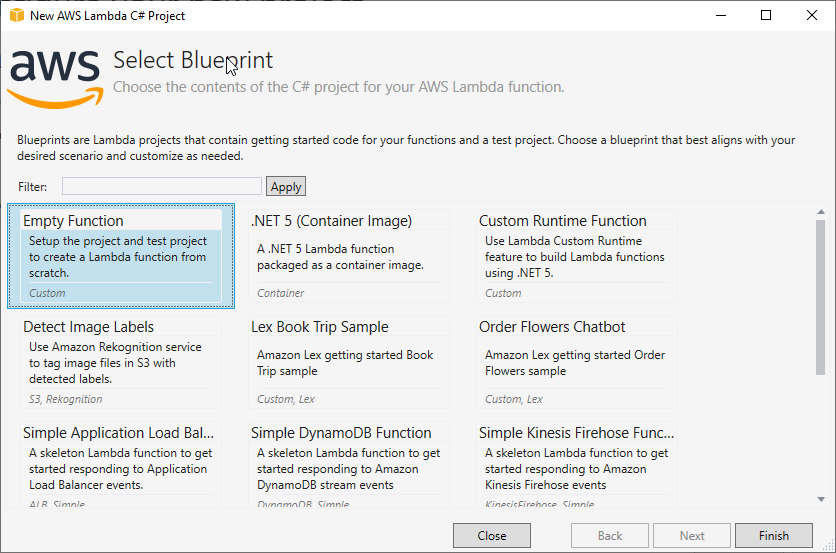Viewport: 836px width, 553px height.
Task: Click inside the Filter text field
Action: (x=162, y=186)
